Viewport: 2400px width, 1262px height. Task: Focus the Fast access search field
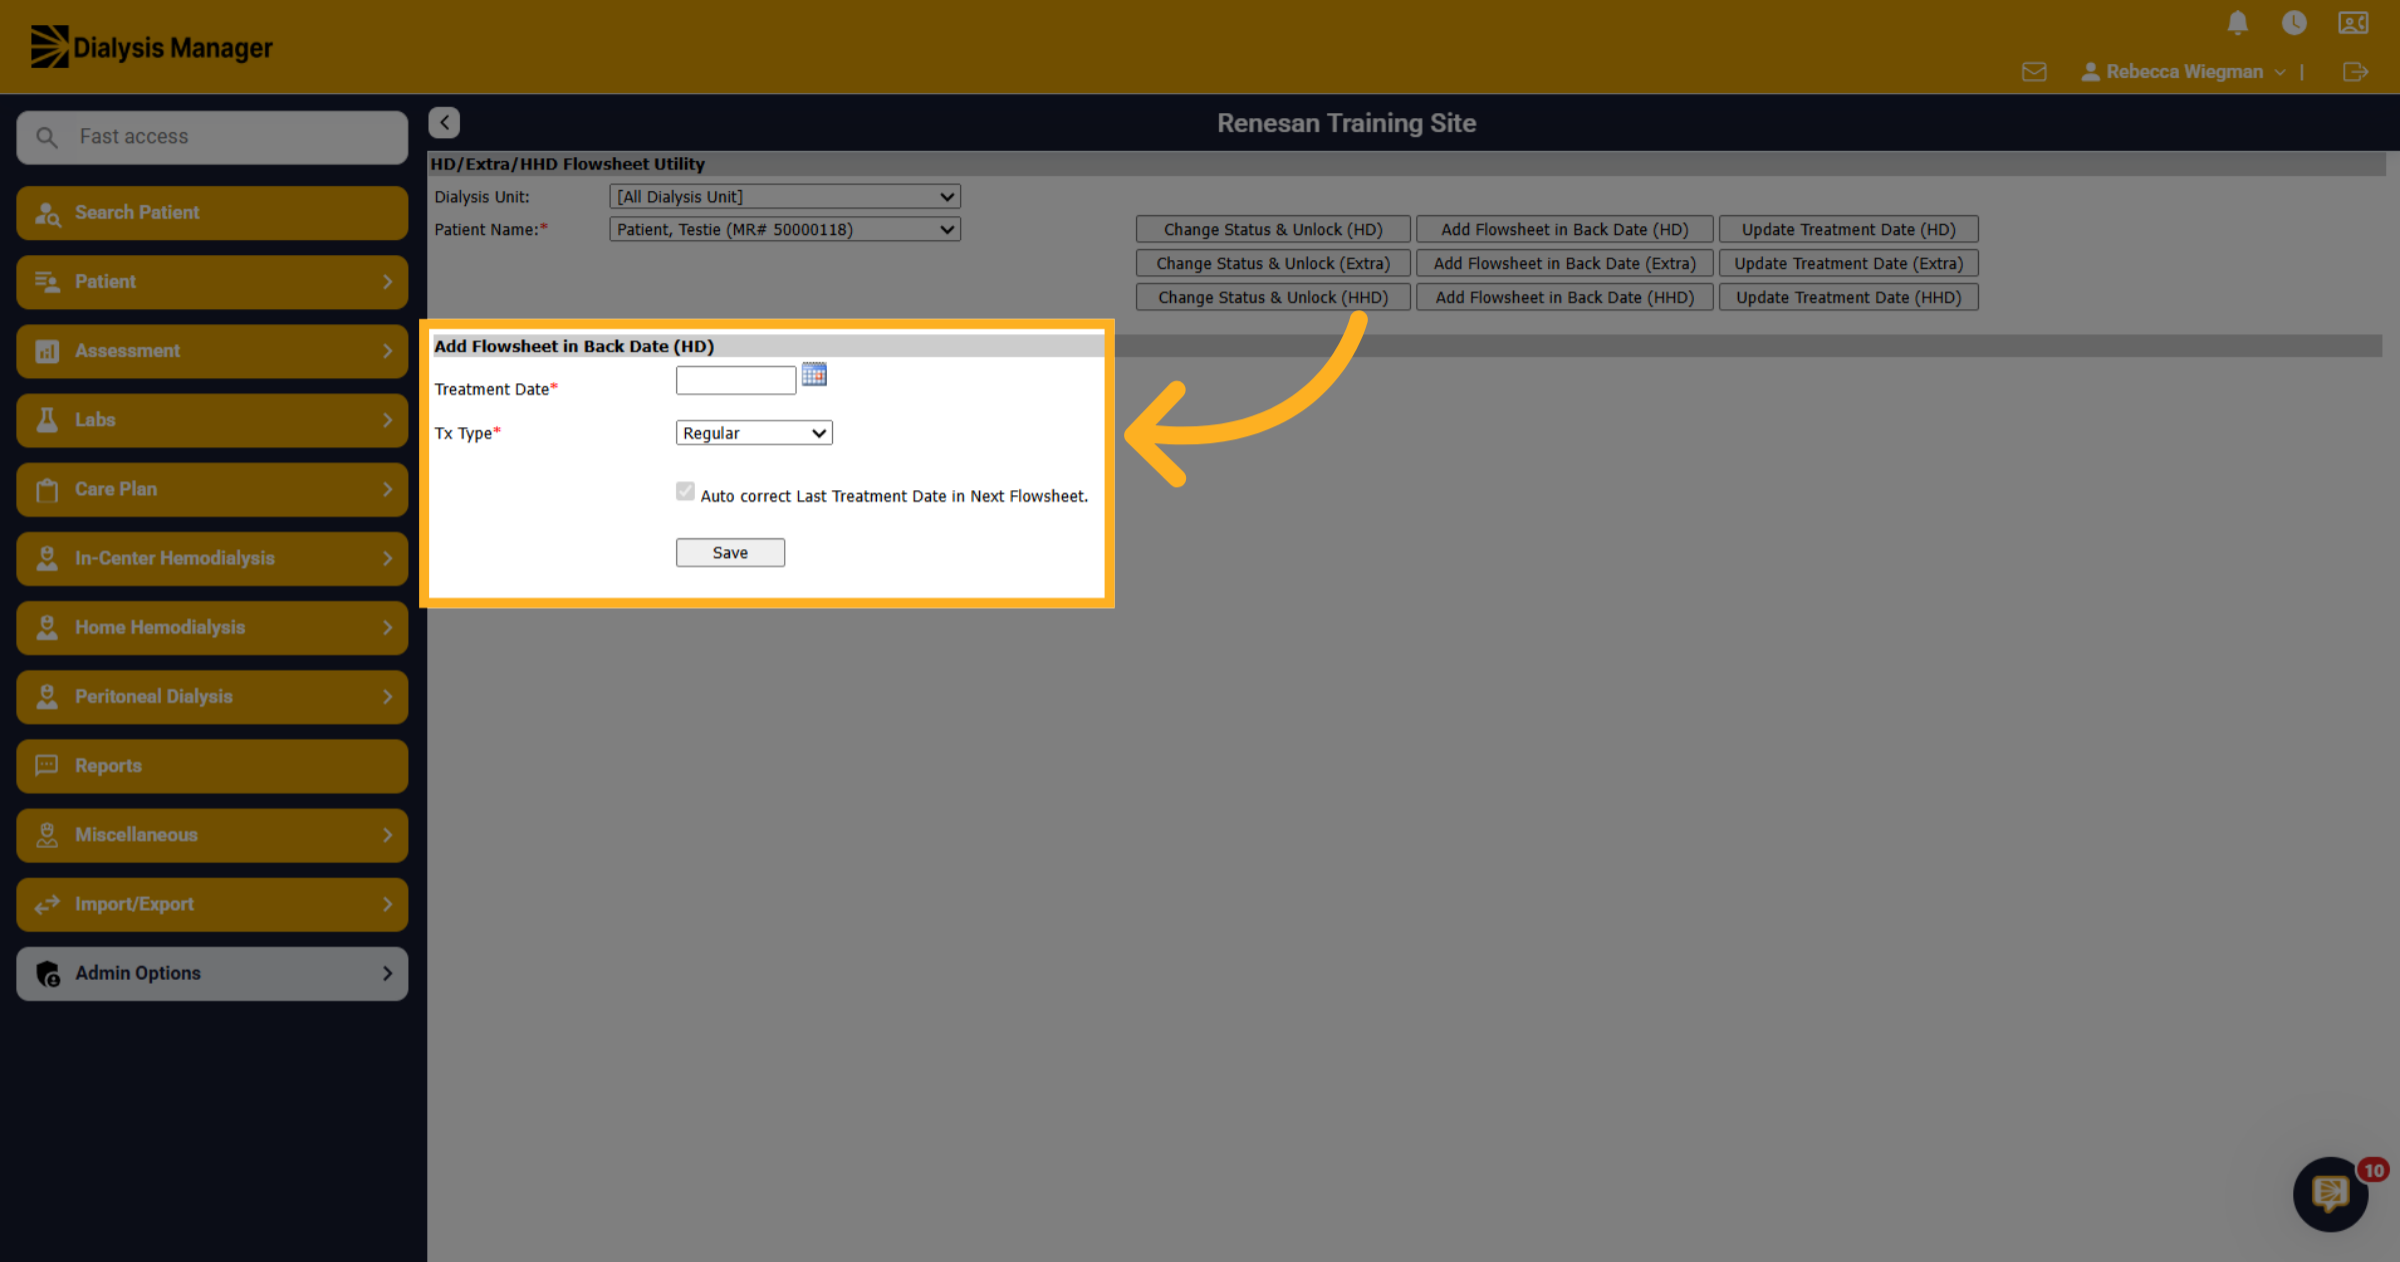212,137
